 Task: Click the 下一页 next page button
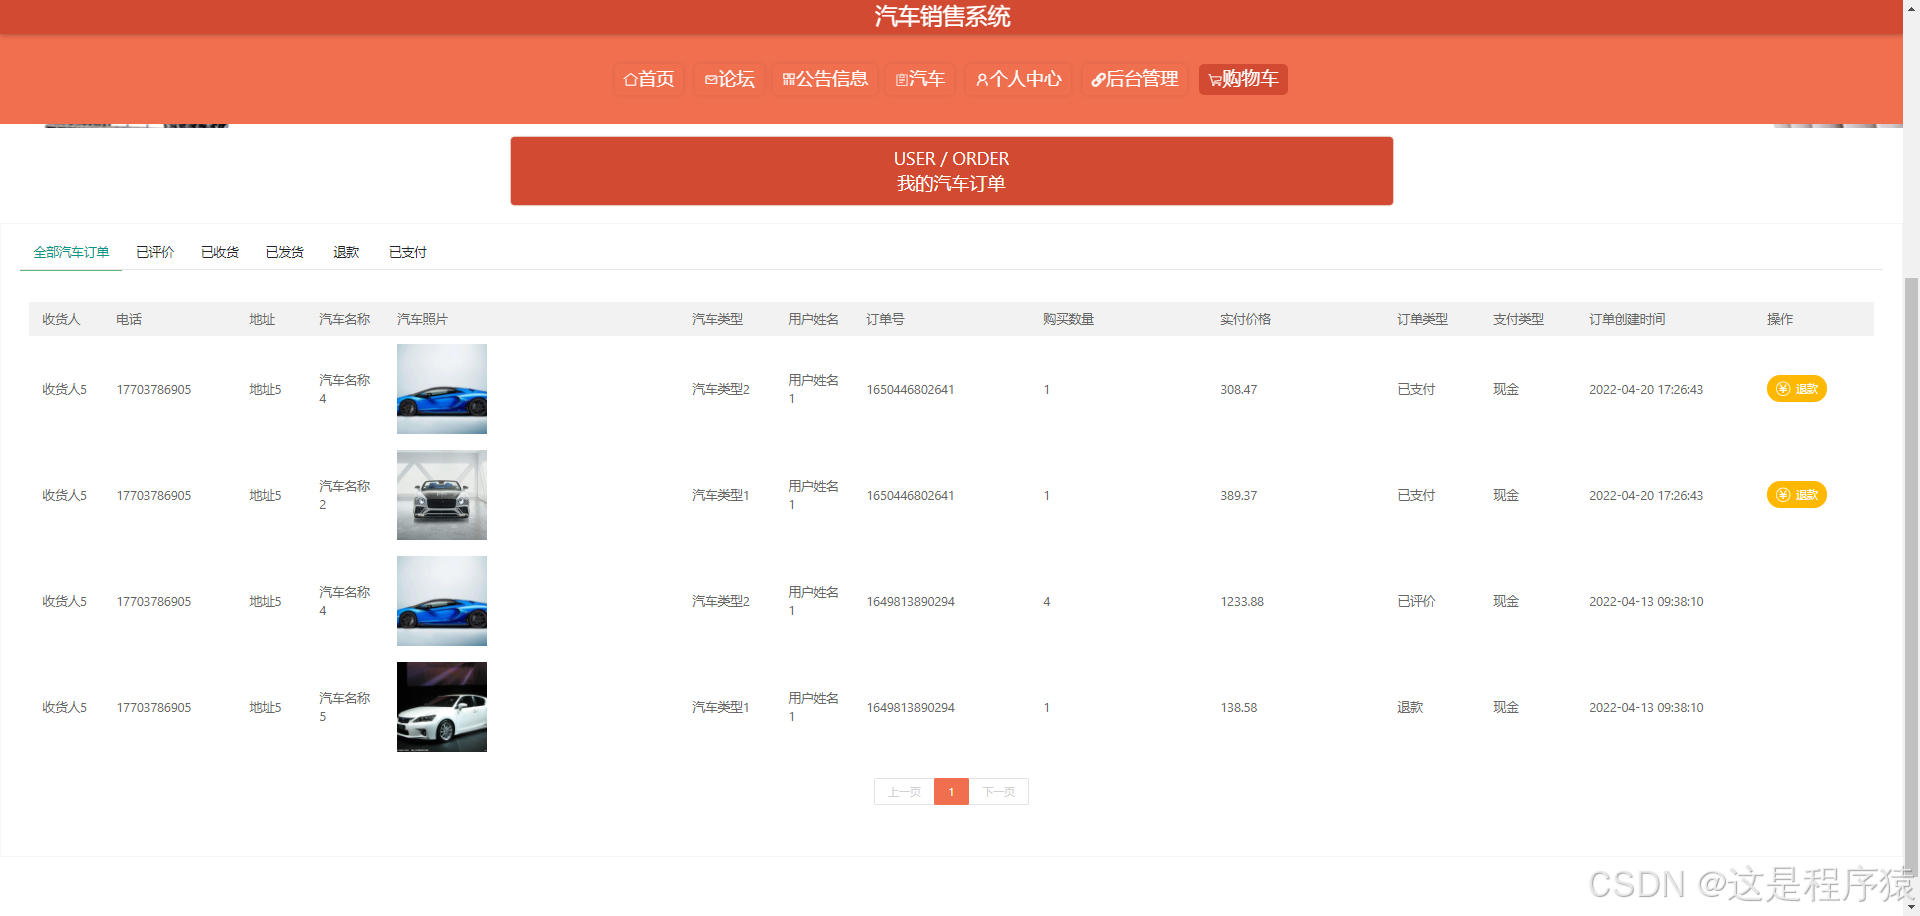[998, 792]
